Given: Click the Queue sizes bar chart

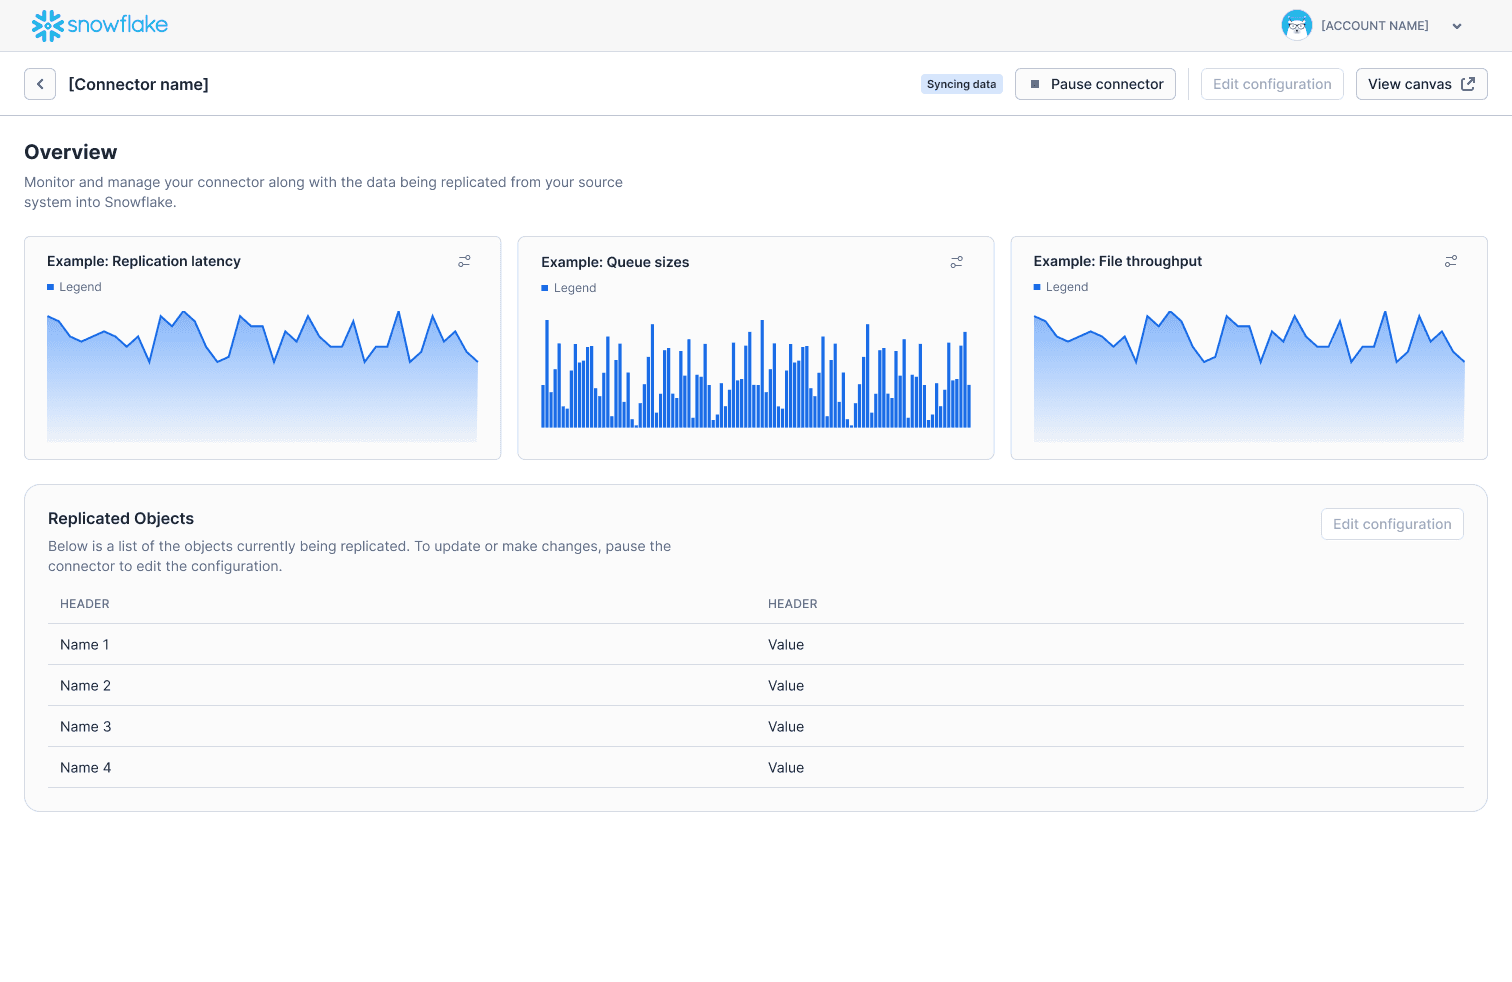Looking at the screenshot, I should coord(756,374).
